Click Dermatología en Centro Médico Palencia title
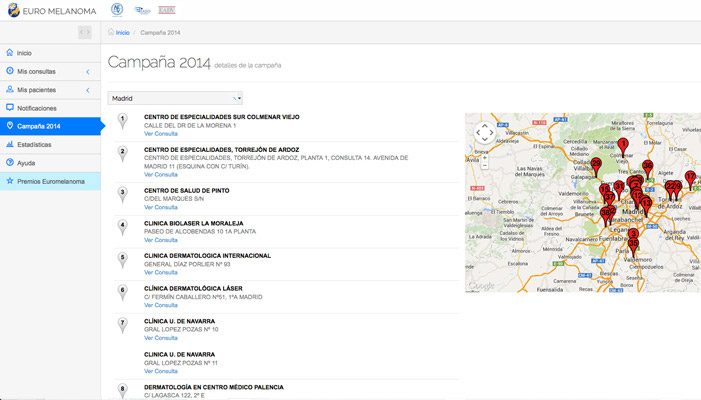The height and width of the screenshot is (400, 701). coord(214,387)
